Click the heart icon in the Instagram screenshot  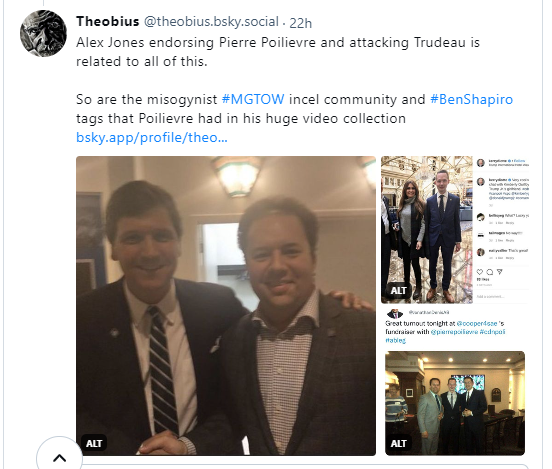(x=479, y=272)
